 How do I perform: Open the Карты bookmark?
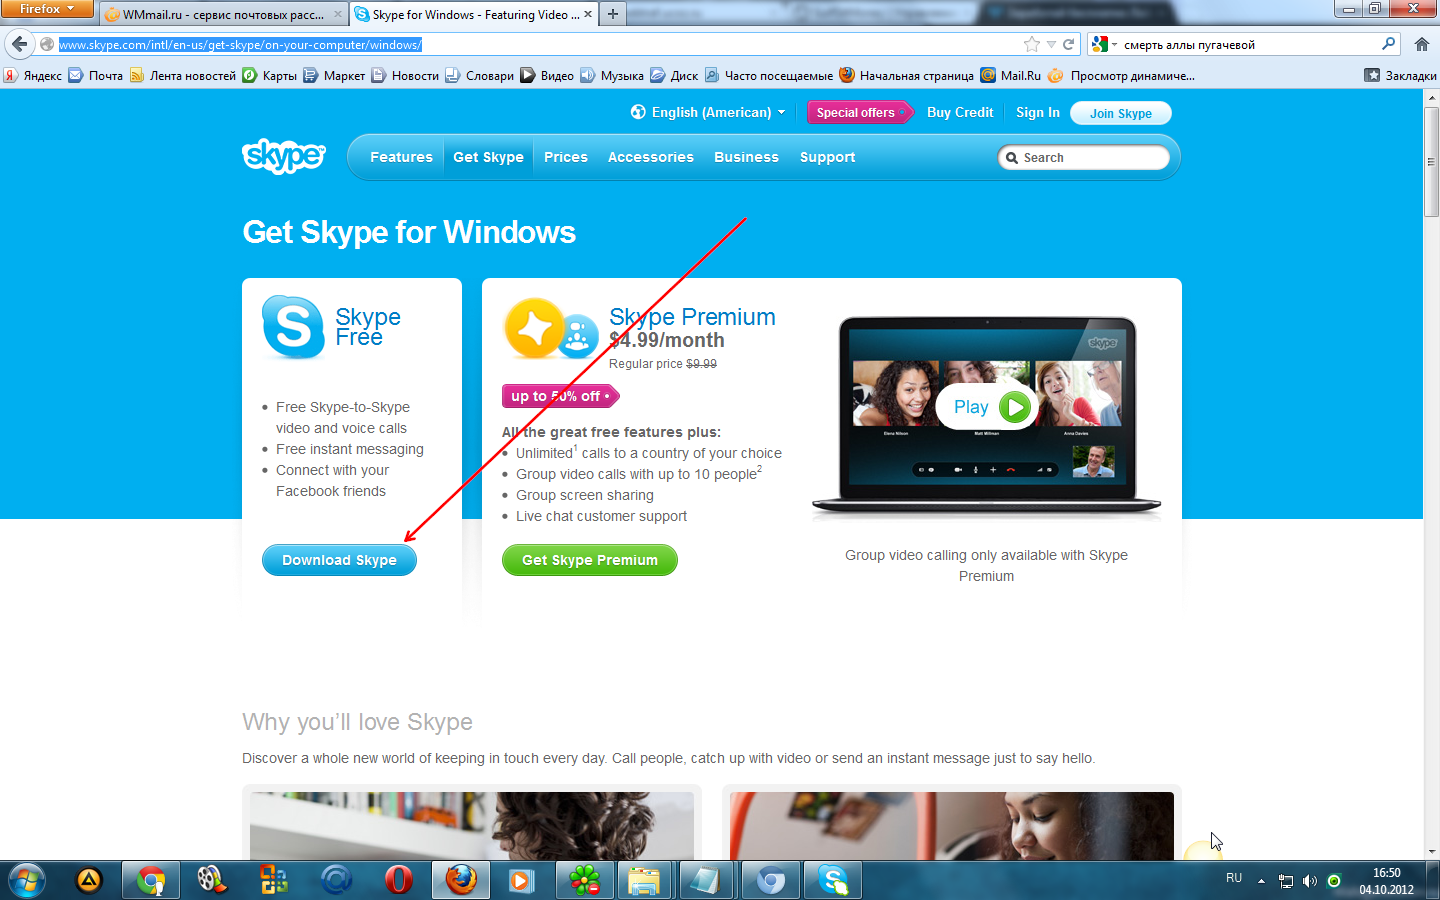(270, 75)
